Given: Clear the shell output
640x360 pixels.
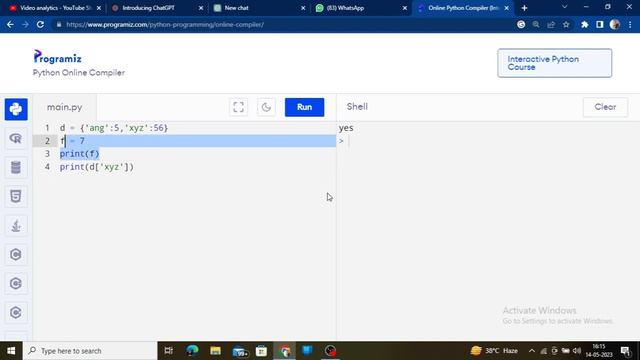Looking at the screenshot, I should [x=605, y=107].
